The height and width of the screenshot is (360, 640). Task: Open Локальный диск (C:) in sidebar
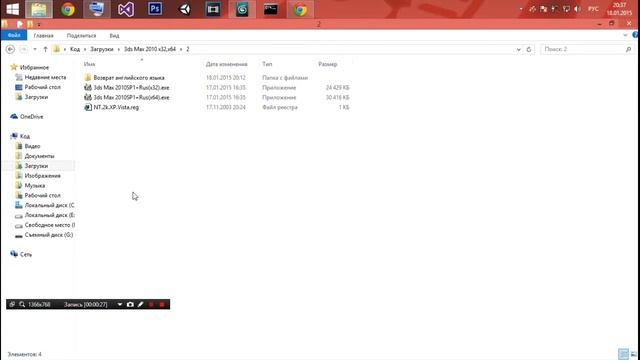49,205
